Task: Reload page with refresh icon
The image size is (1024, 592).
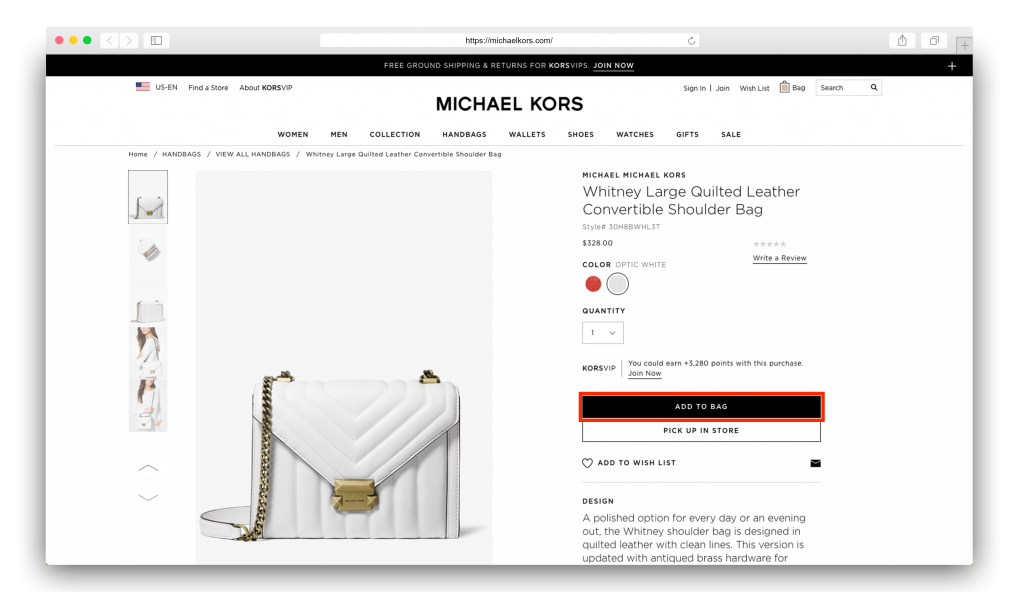Action: click(x=691, y=41)
